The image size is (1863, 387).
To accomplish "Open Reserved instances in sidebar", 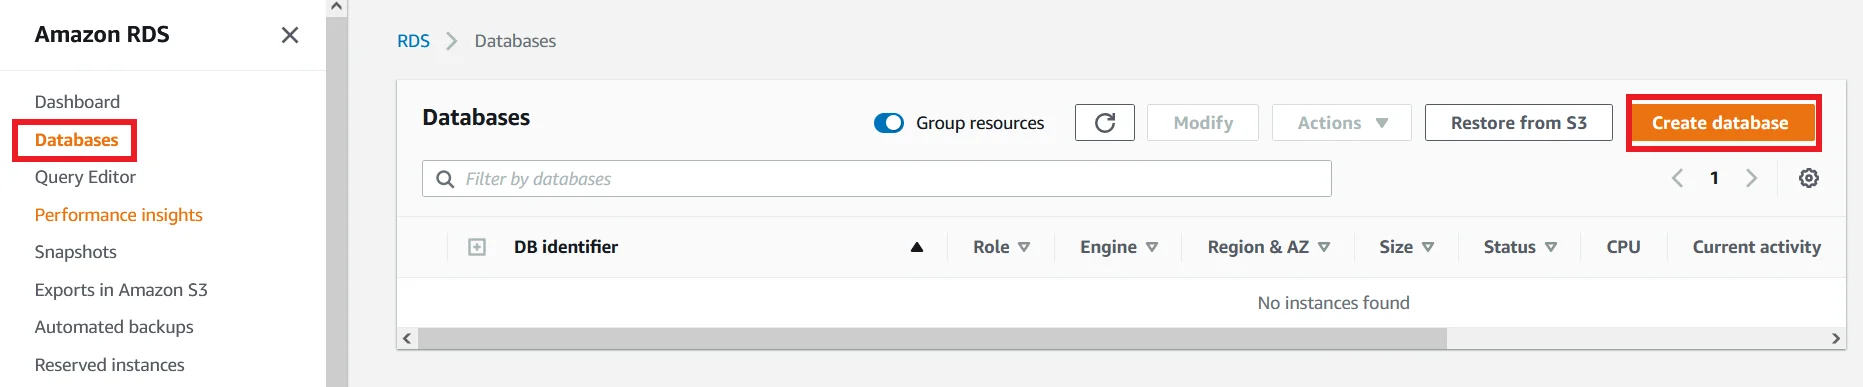I will pyautogui.click(x=109, y=365).
